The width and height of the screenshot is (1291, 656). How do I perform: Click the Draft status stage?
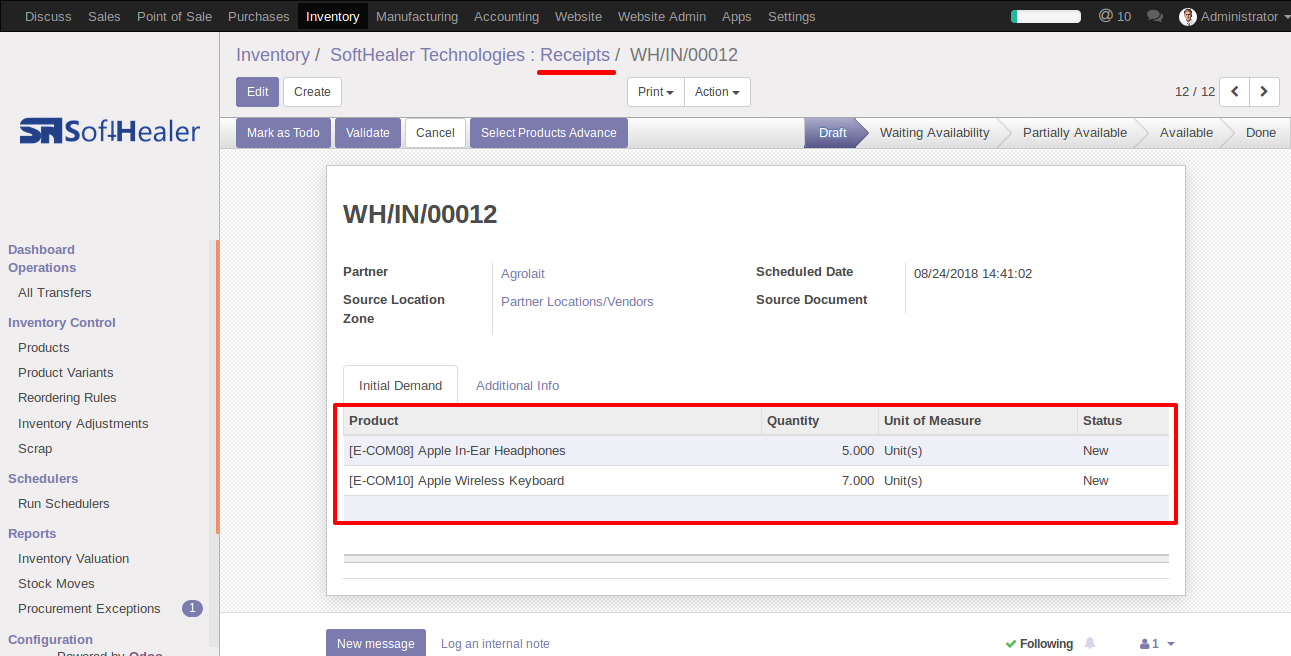point(832,133)
